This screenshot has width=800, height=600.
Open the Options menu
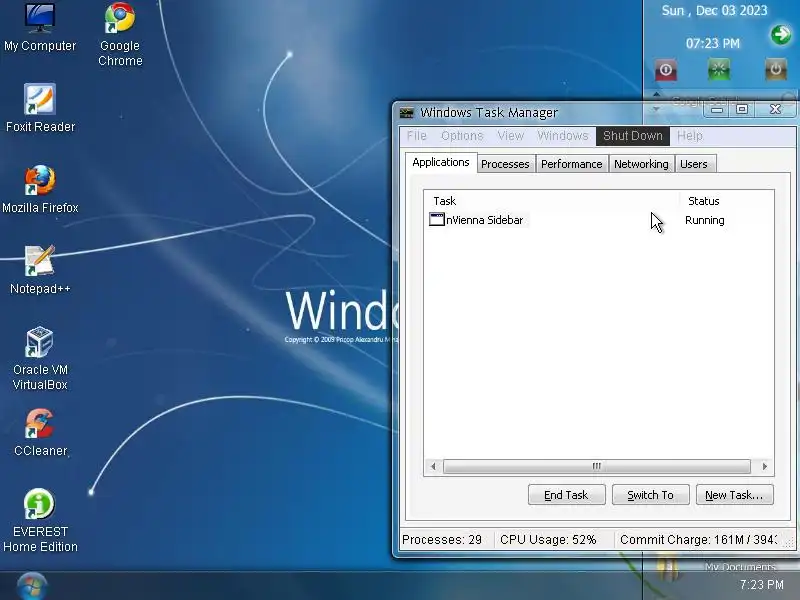(x=462, y=136)
